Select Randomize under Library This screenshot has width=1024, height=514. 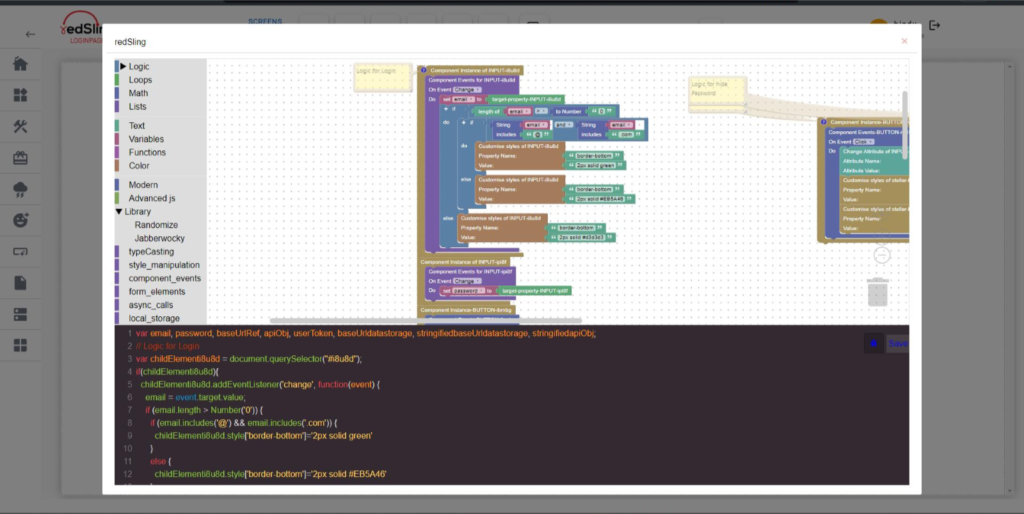tap(156, 225)
